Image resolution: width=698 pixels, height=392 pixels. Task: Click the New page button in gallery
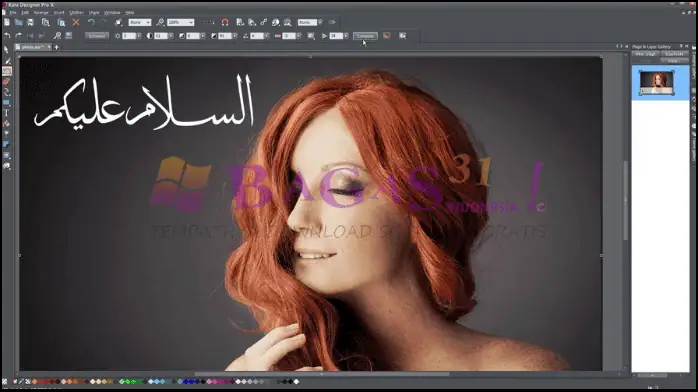click(x=645, y=54)
